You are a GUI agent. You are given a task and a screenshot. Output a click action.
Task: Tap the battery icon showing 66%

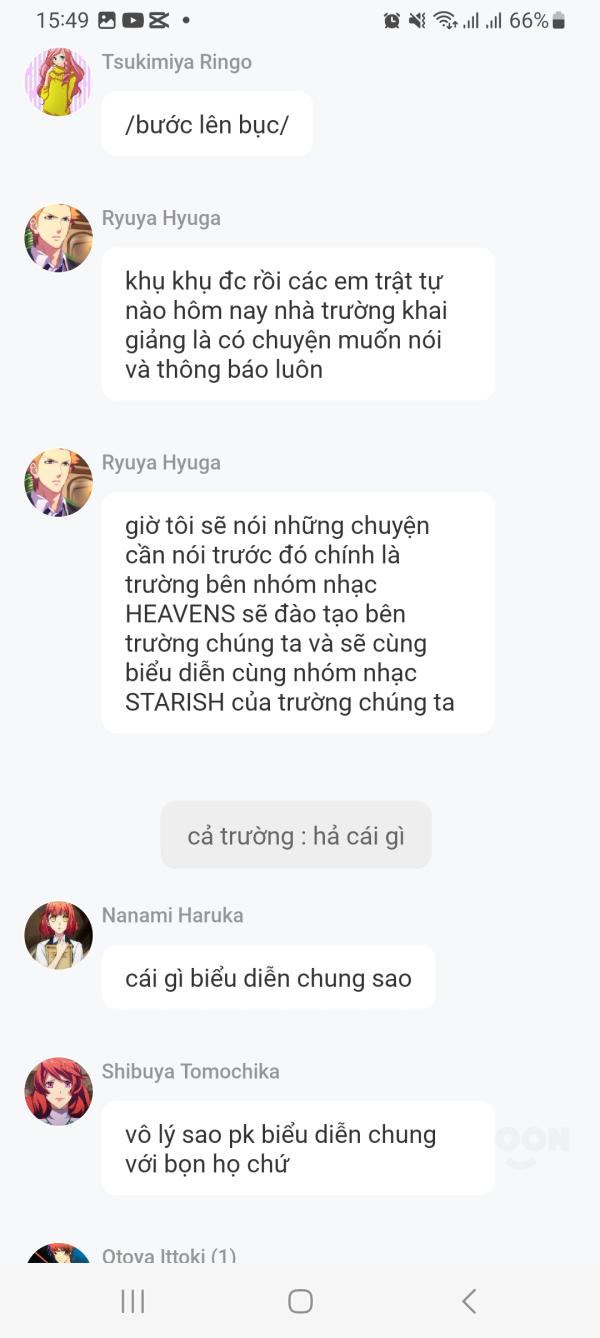(x=558, y=20)
